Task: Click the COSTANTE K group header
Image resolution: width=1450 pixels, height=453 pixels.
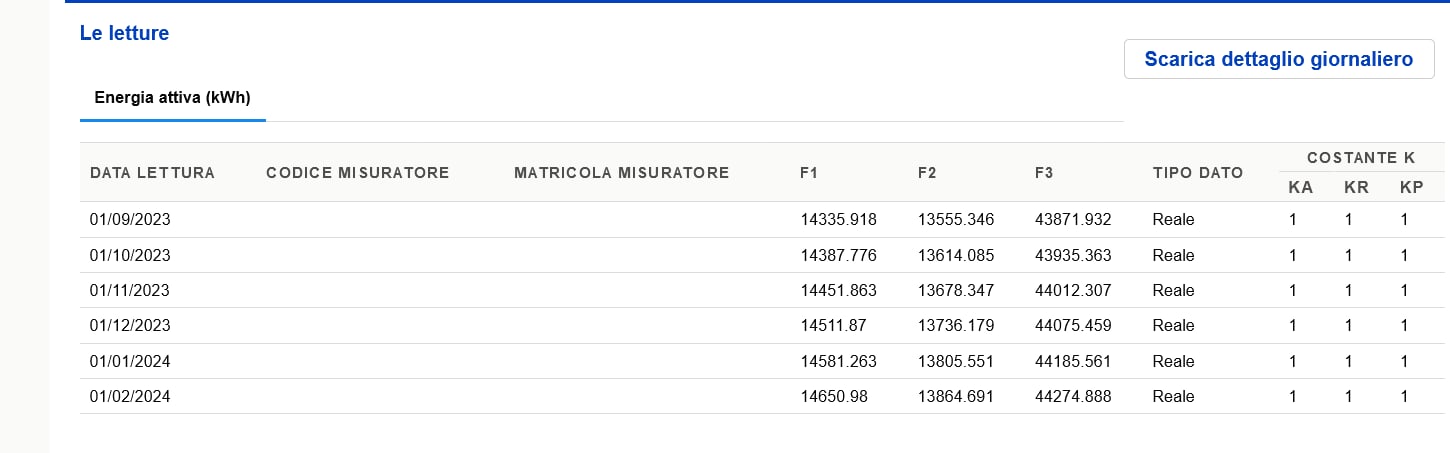Action: 1360,158
